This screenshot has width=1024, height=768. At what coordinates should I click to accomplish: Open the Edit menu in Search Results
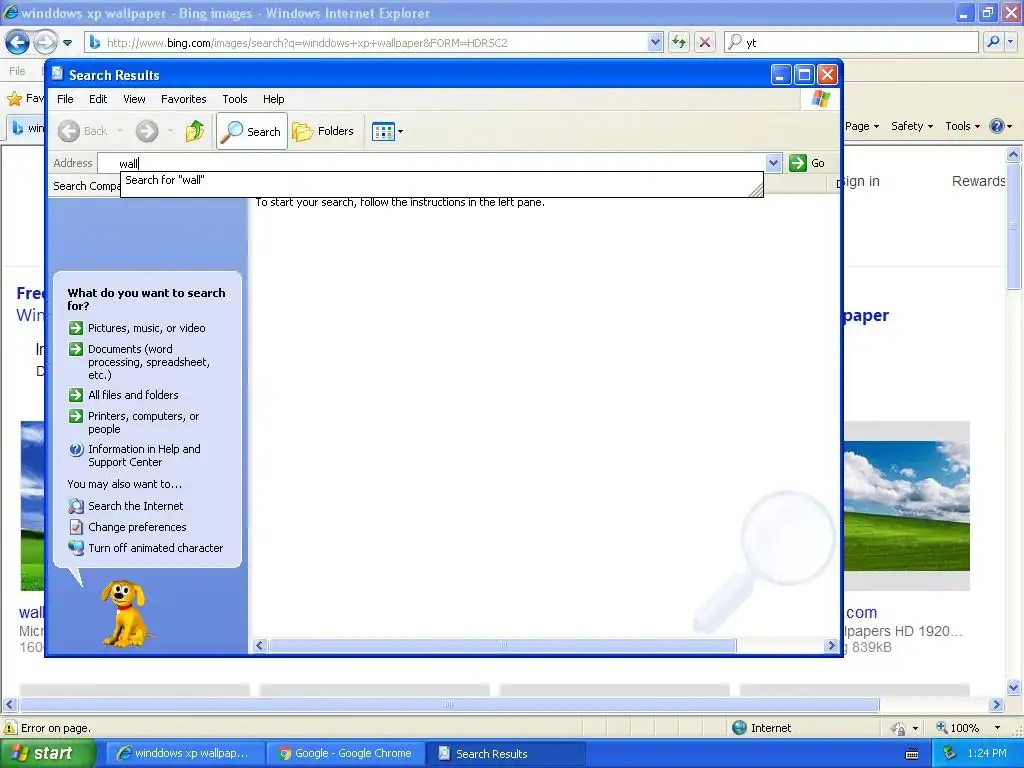point(98,99)
